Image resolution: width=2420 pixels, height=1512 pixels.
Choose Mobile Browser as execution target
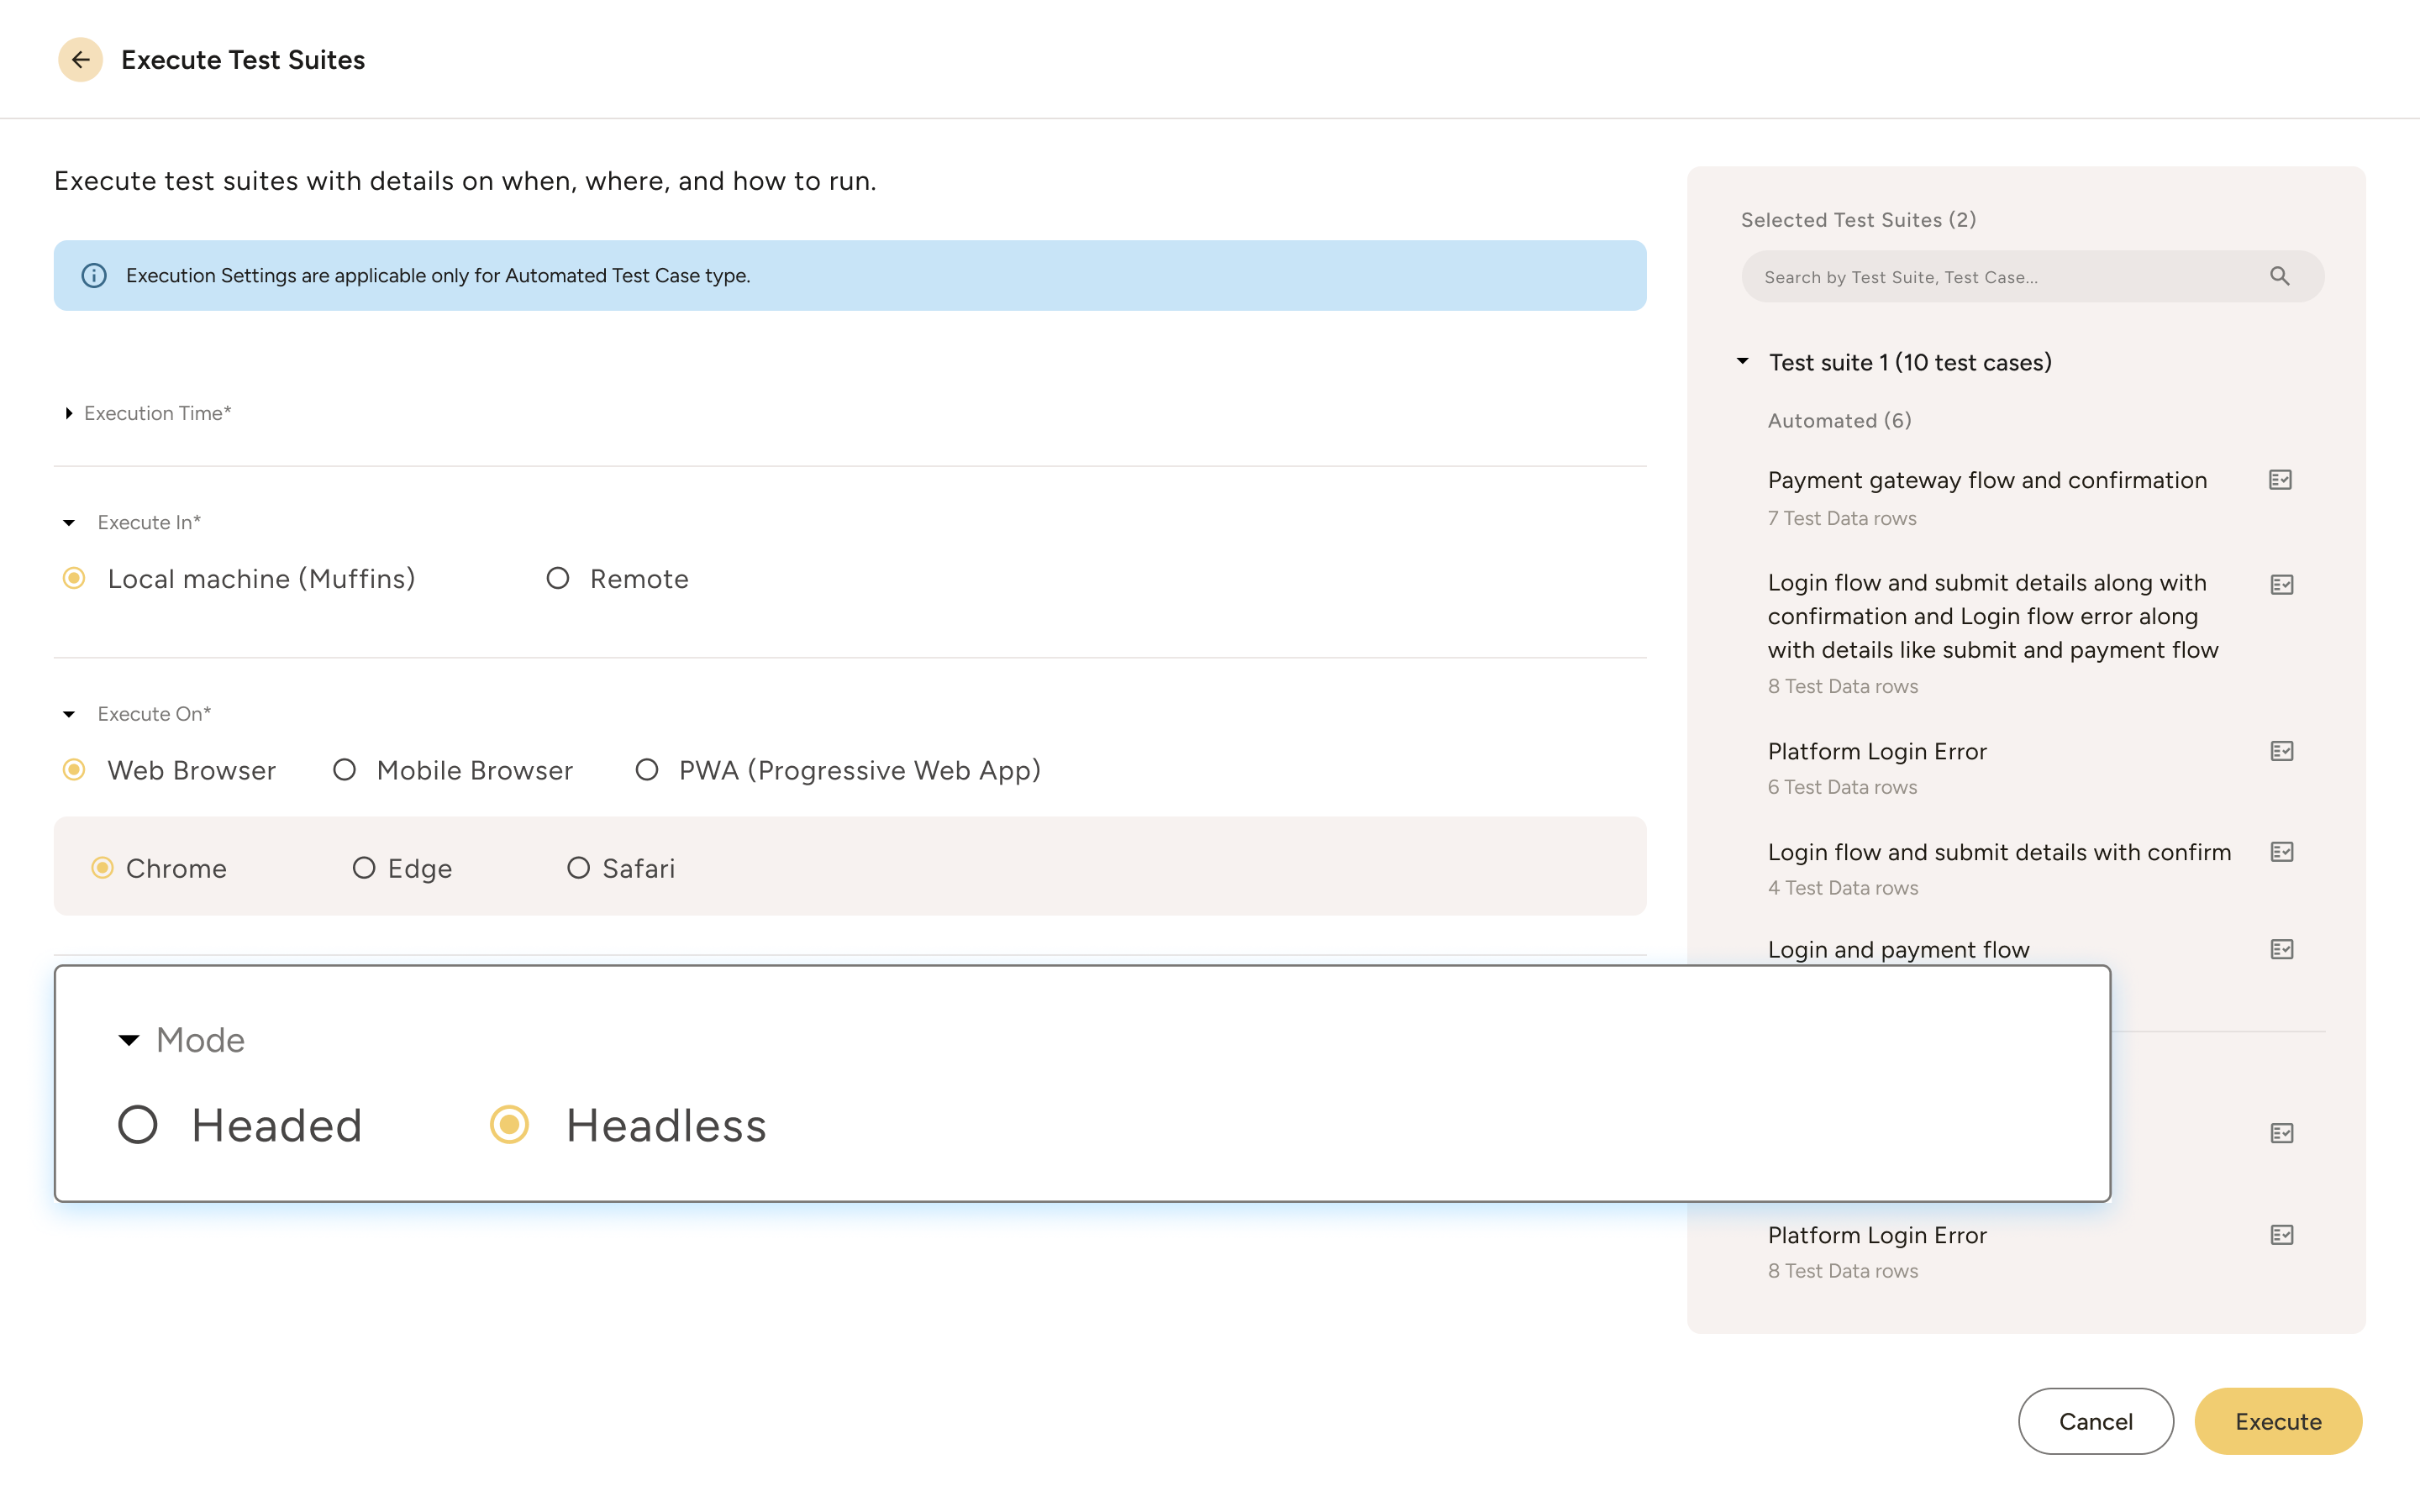coord(345,769)
